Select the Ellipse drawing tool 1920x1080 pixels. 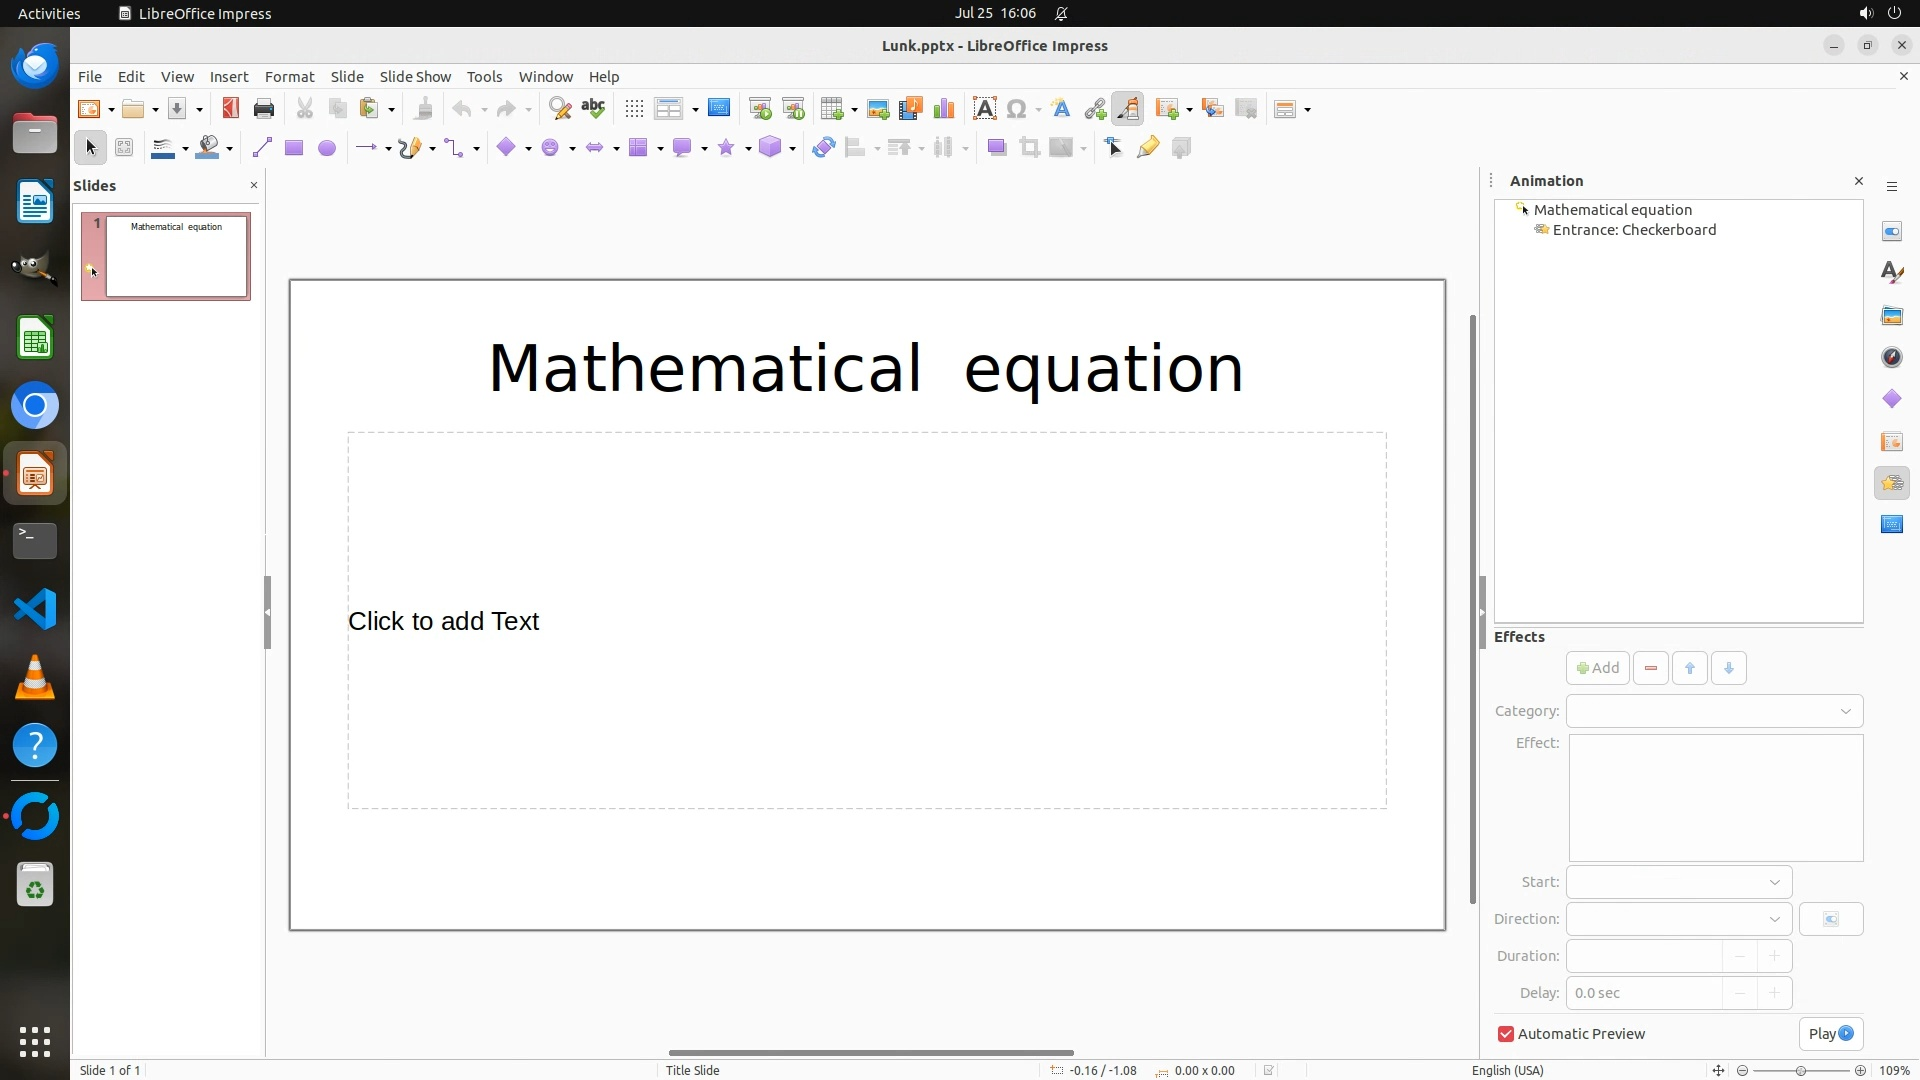326,148
